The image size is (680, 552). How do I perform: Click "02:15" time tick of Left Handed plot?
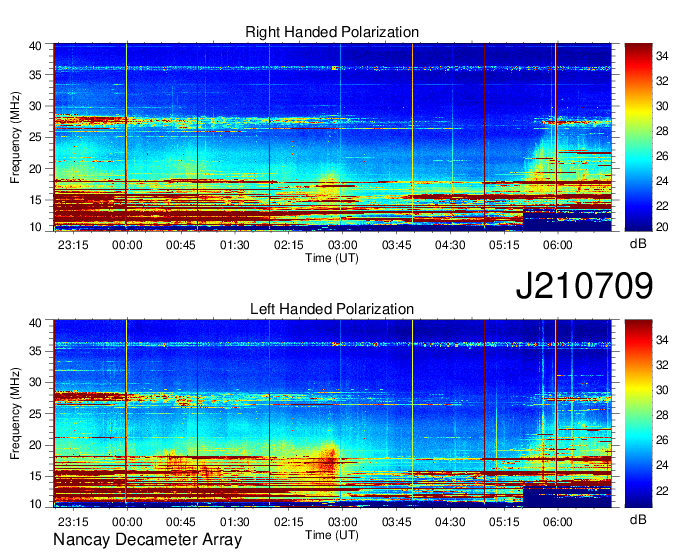288,522
